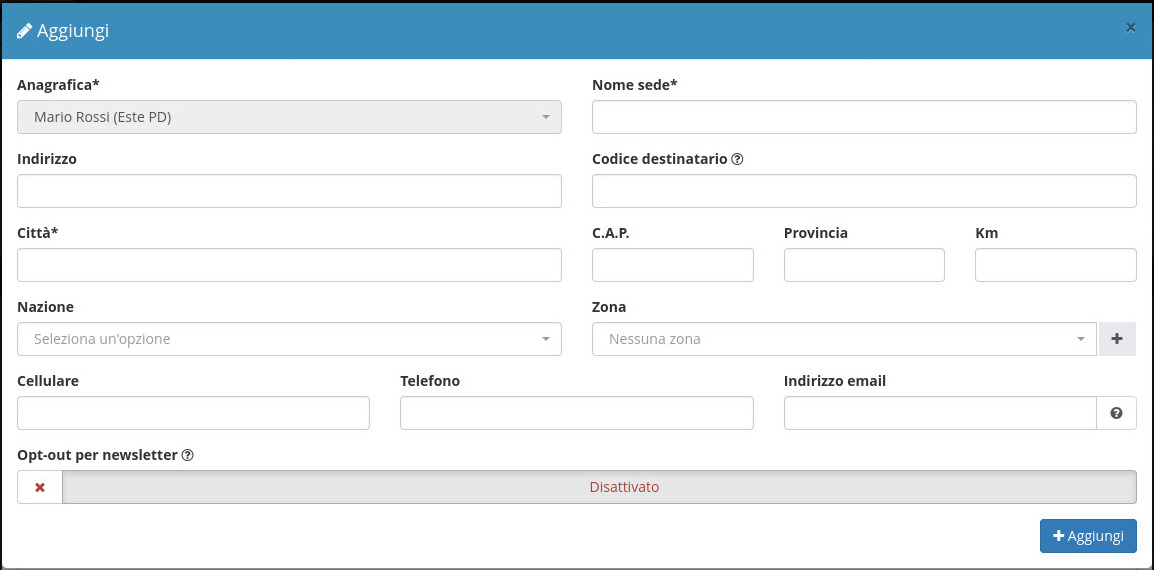Click into the Indirizzo text field

click(289, 191)
